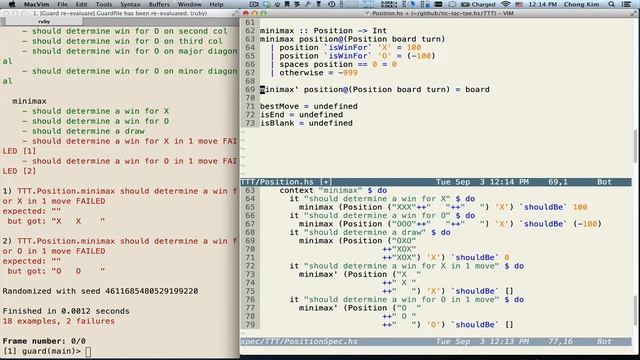Click spec line "should determine a draw"
This screenshot has height=360, width=640.
(370, 232)
